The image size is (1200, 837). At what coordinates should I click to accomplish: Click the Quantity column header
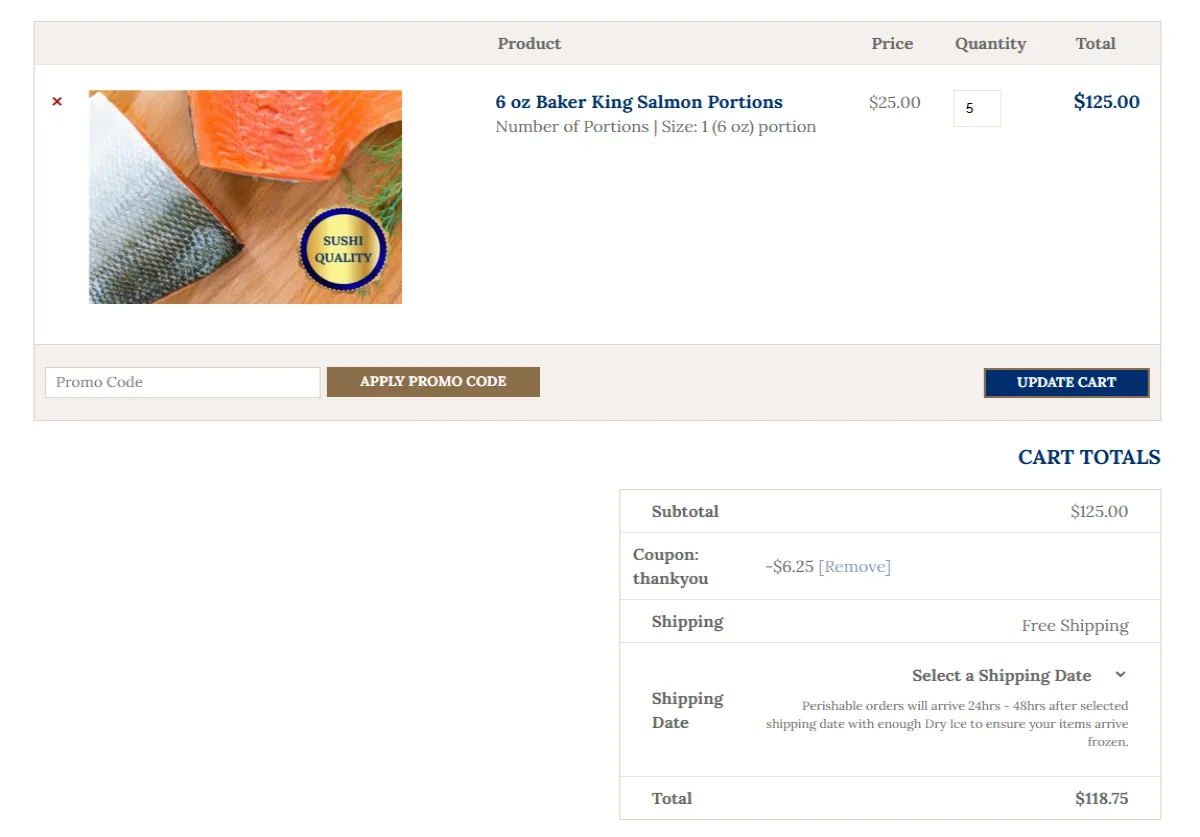click(x=990, y=43)
